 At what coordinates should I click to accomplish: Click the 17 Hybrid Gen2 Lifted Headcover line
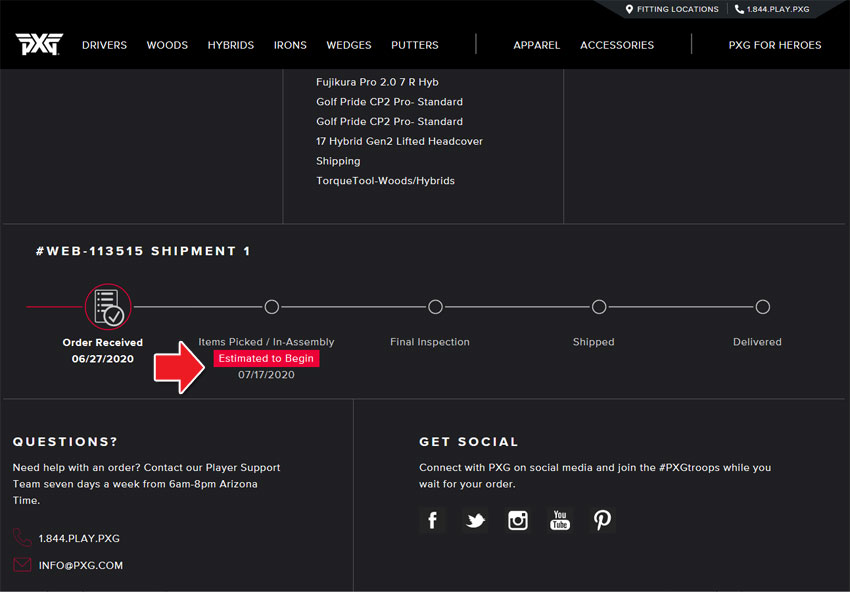tap(399, 141)
